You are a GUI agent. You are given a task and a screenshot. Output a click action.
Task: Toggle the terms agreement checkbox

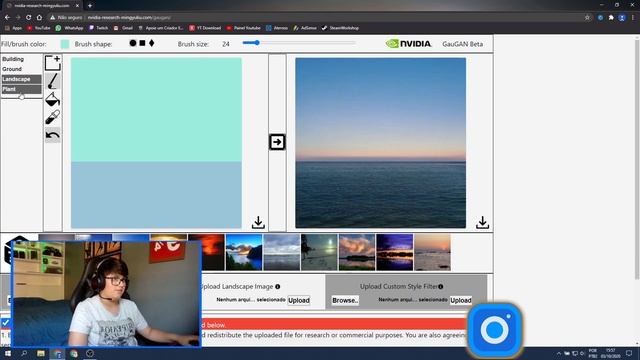pyautogui.click(x=5, y=323)
